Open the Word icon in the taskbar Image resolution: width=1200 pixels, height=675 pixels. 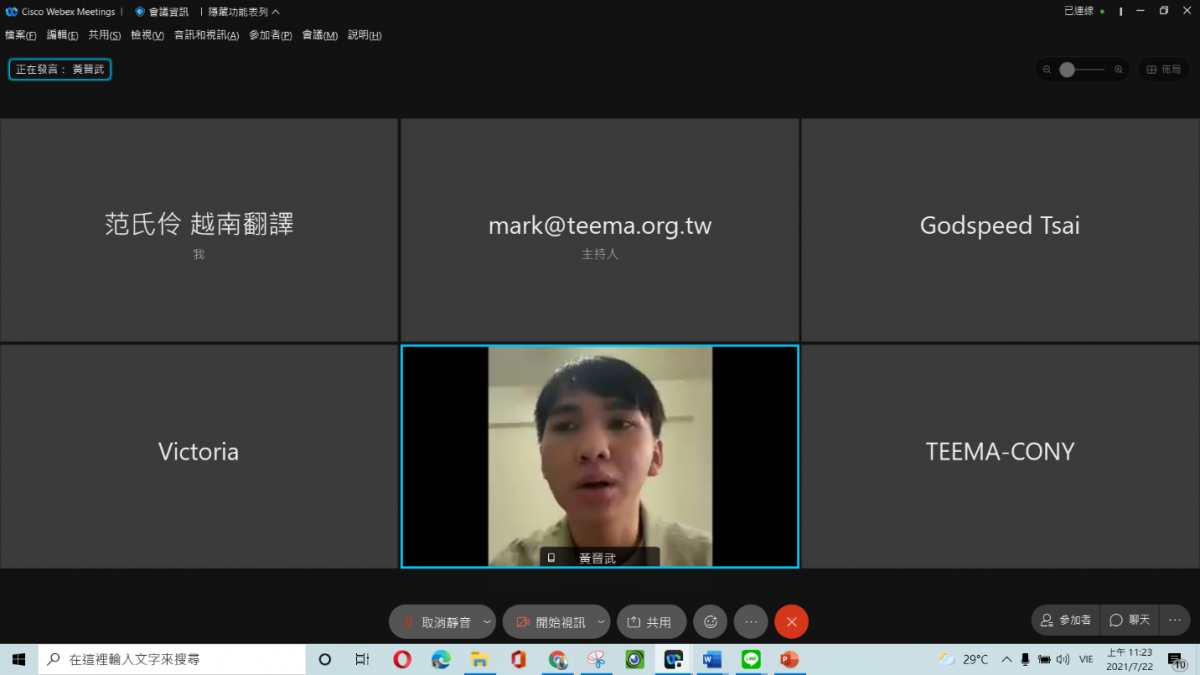[712, 659]
